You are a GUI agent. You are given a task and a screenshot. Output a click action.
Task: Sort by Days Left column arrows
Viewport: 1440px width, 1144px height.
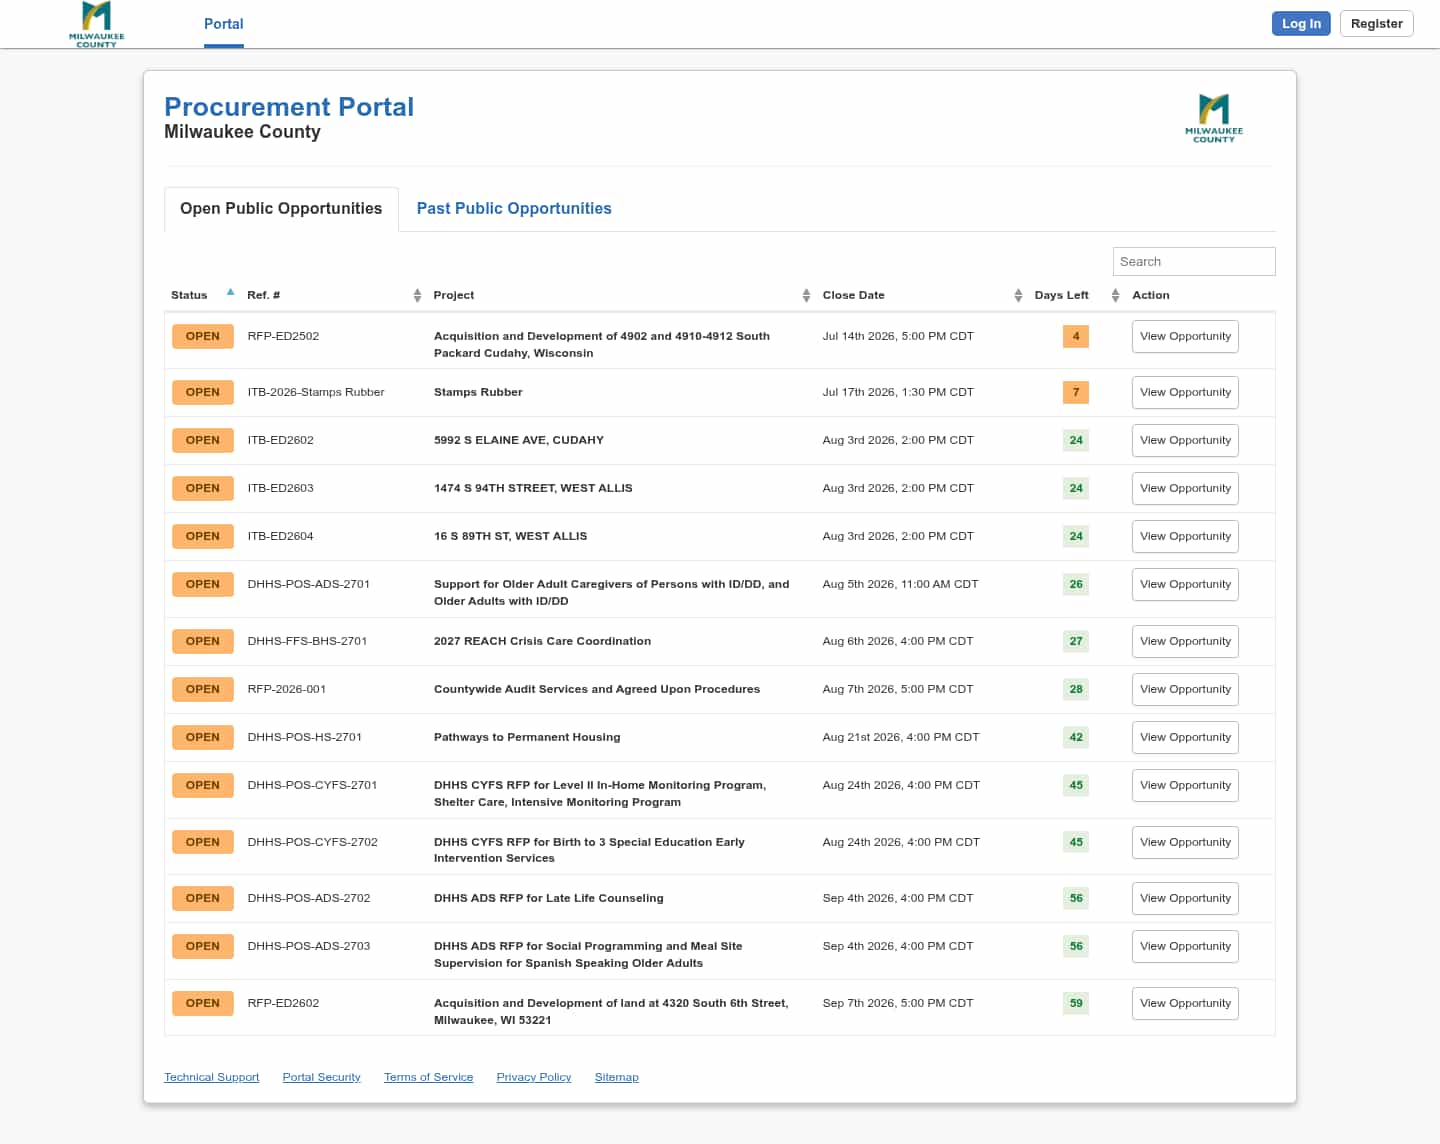tap(1115, 295)
